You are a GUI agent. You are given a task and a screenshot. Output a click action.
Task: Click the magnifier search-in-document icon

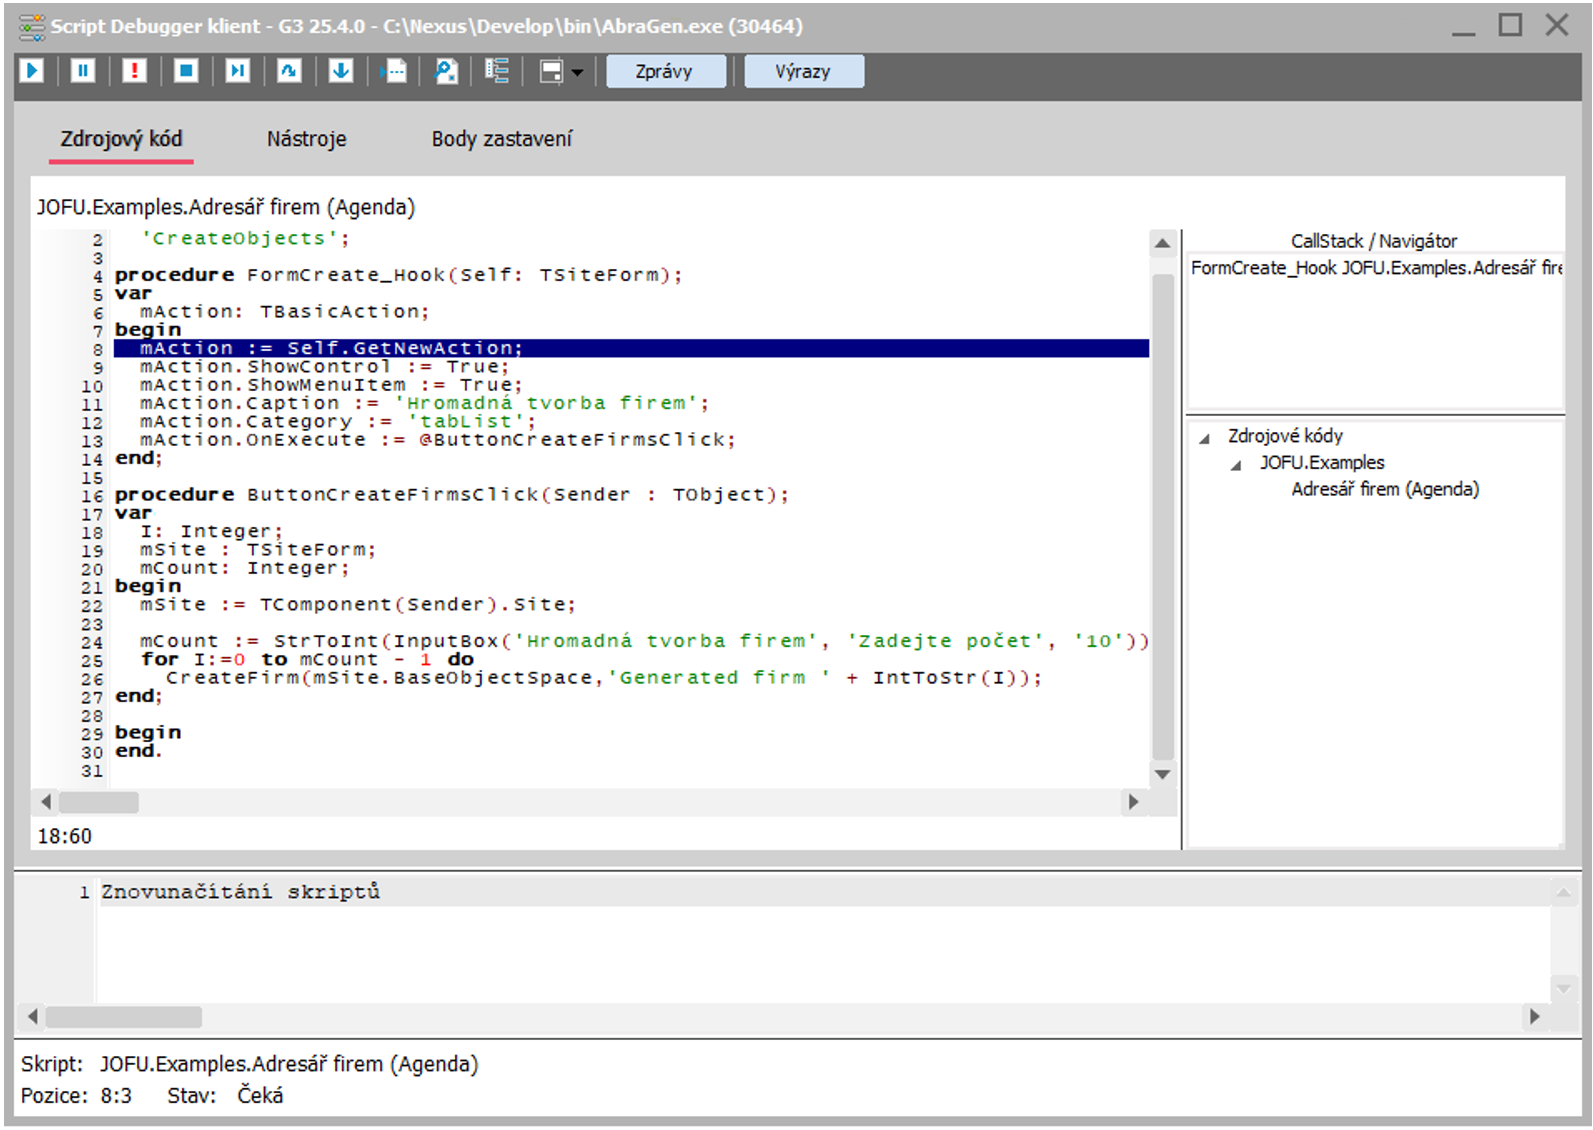446,71
